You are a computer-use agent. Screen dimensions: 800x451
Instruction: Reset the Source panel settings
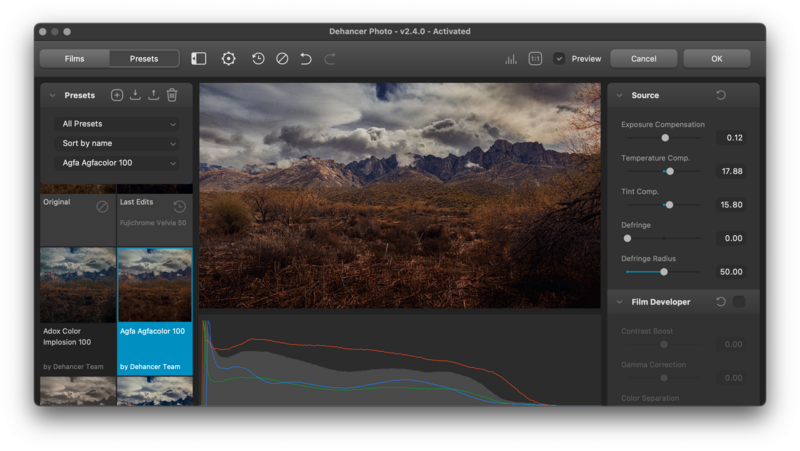[721, 95]
